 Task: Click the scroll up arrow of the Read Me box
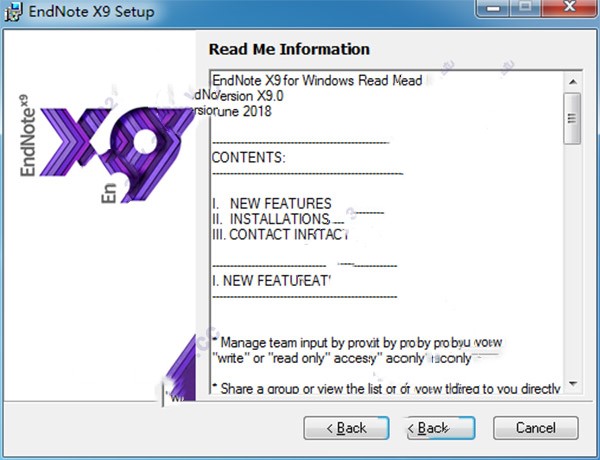coord(572,77)
